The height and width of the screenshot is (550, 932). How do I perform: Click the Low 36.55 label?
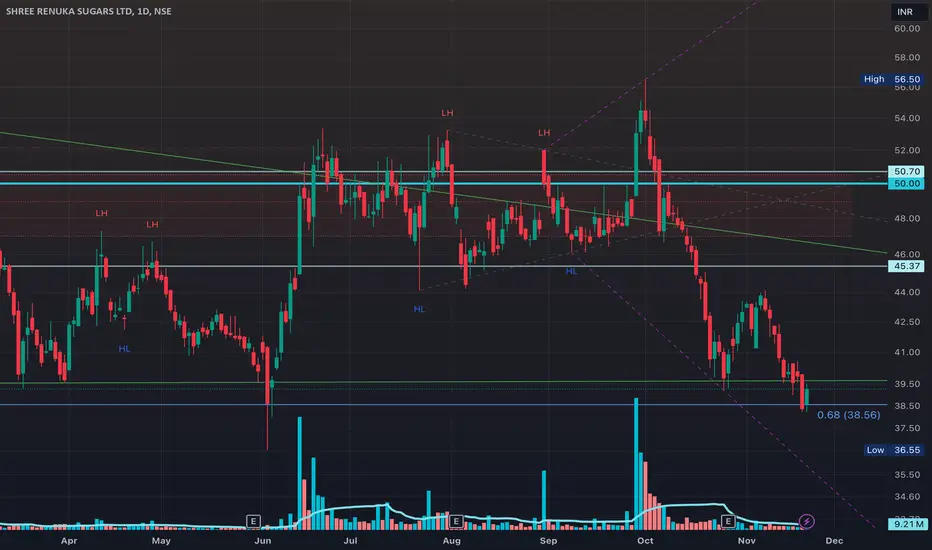click(893, 450)
